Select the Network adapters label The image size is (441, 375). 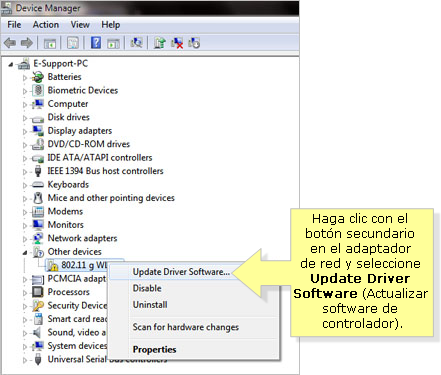pos(82,238)
